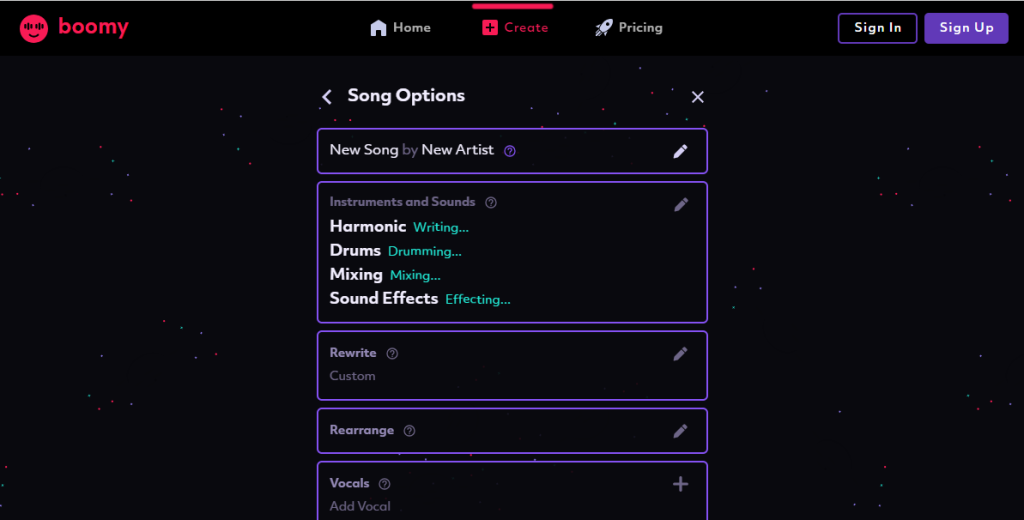Screen dimensions: 1024x520
Task: Select the Drums instrument row
Action: 355,251
